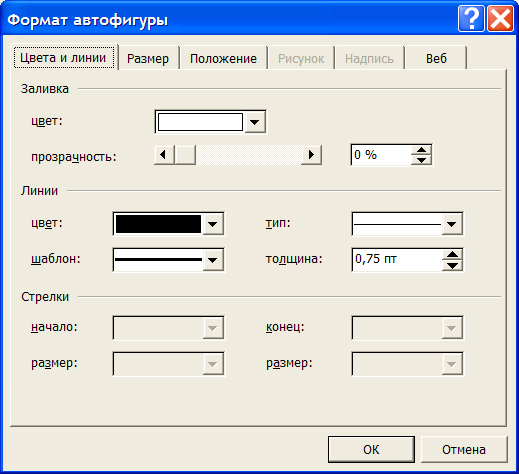
Task: Click the transparency slider left arrow
Action: coord(164,155)
